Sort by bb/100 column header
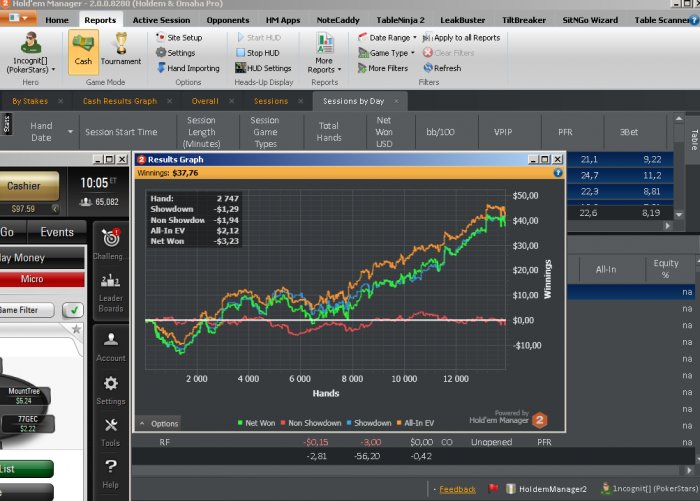The height and width of the screenshot is (501, 700). pyautogui.click(x=440, y=132)
